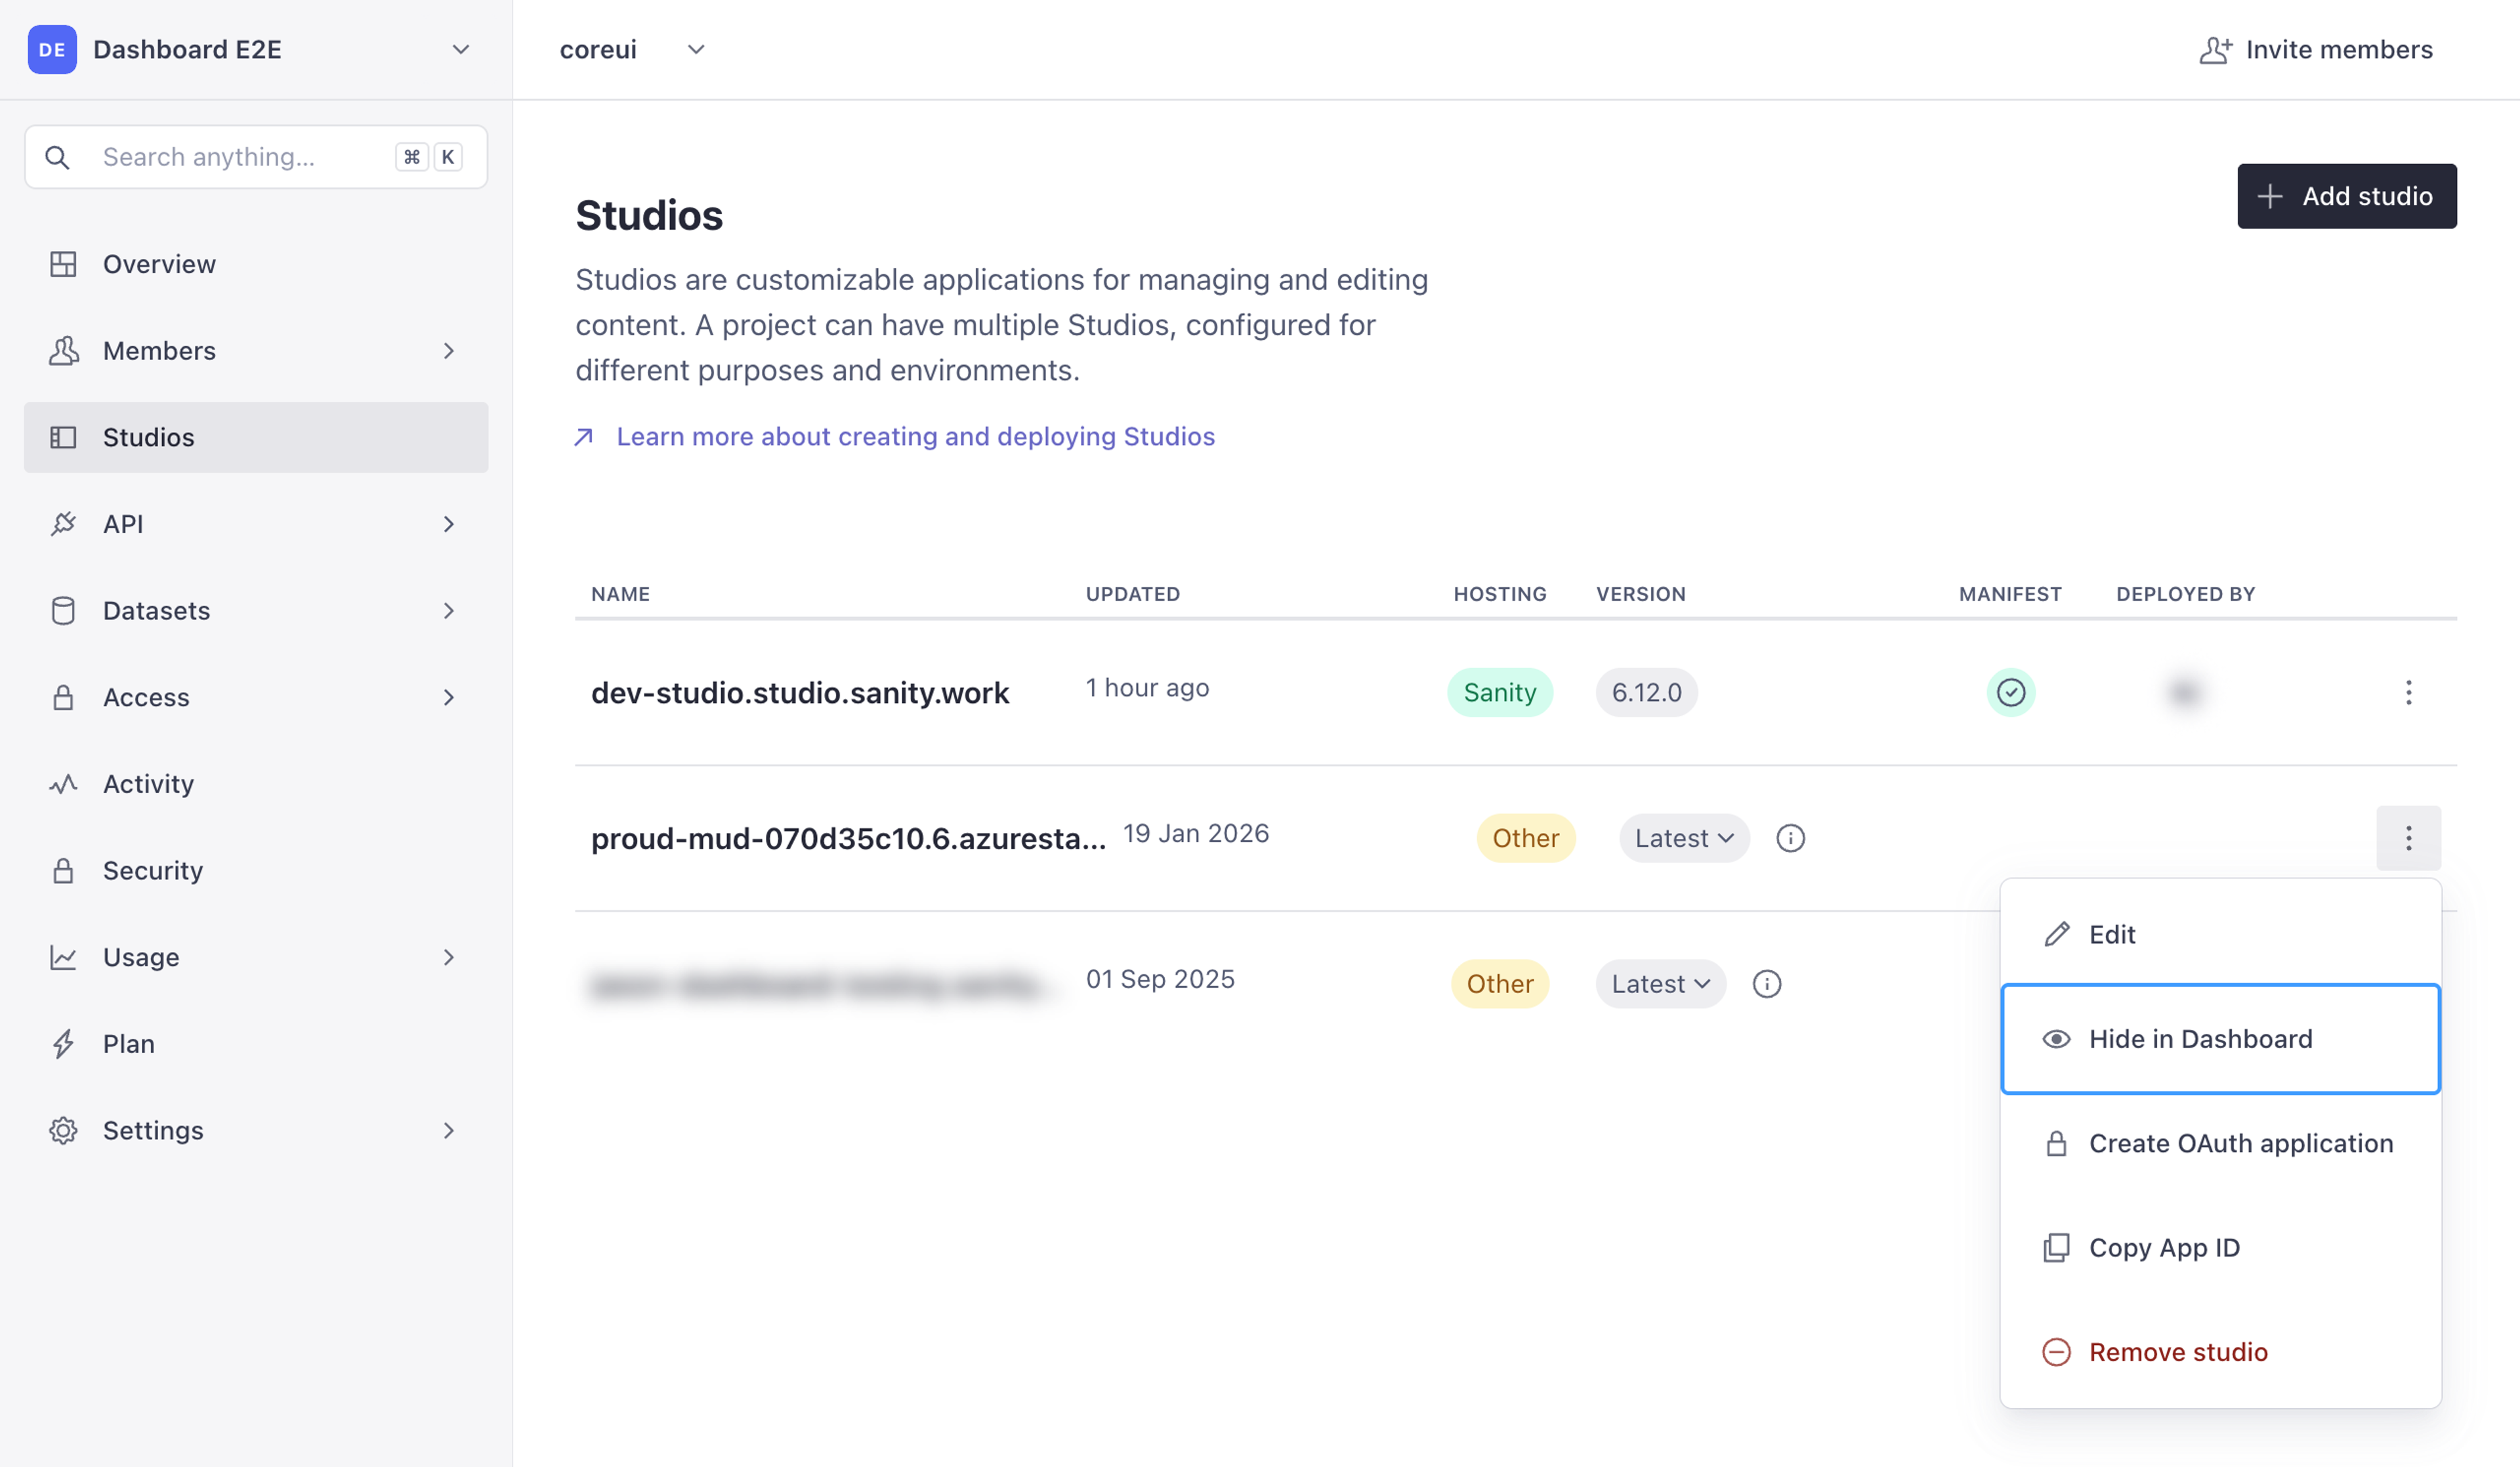Screen dimensions: 2520x1467
Task: Click the search magnifier icon
Action: [x=57, y=157]
